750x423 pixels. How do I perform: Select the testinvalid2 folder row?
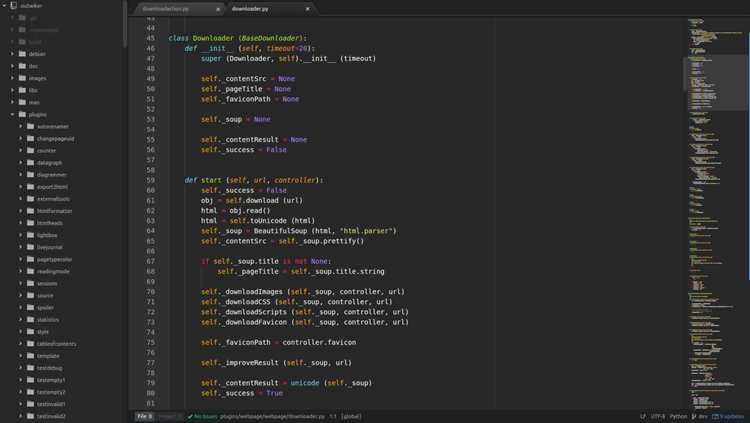62,416
